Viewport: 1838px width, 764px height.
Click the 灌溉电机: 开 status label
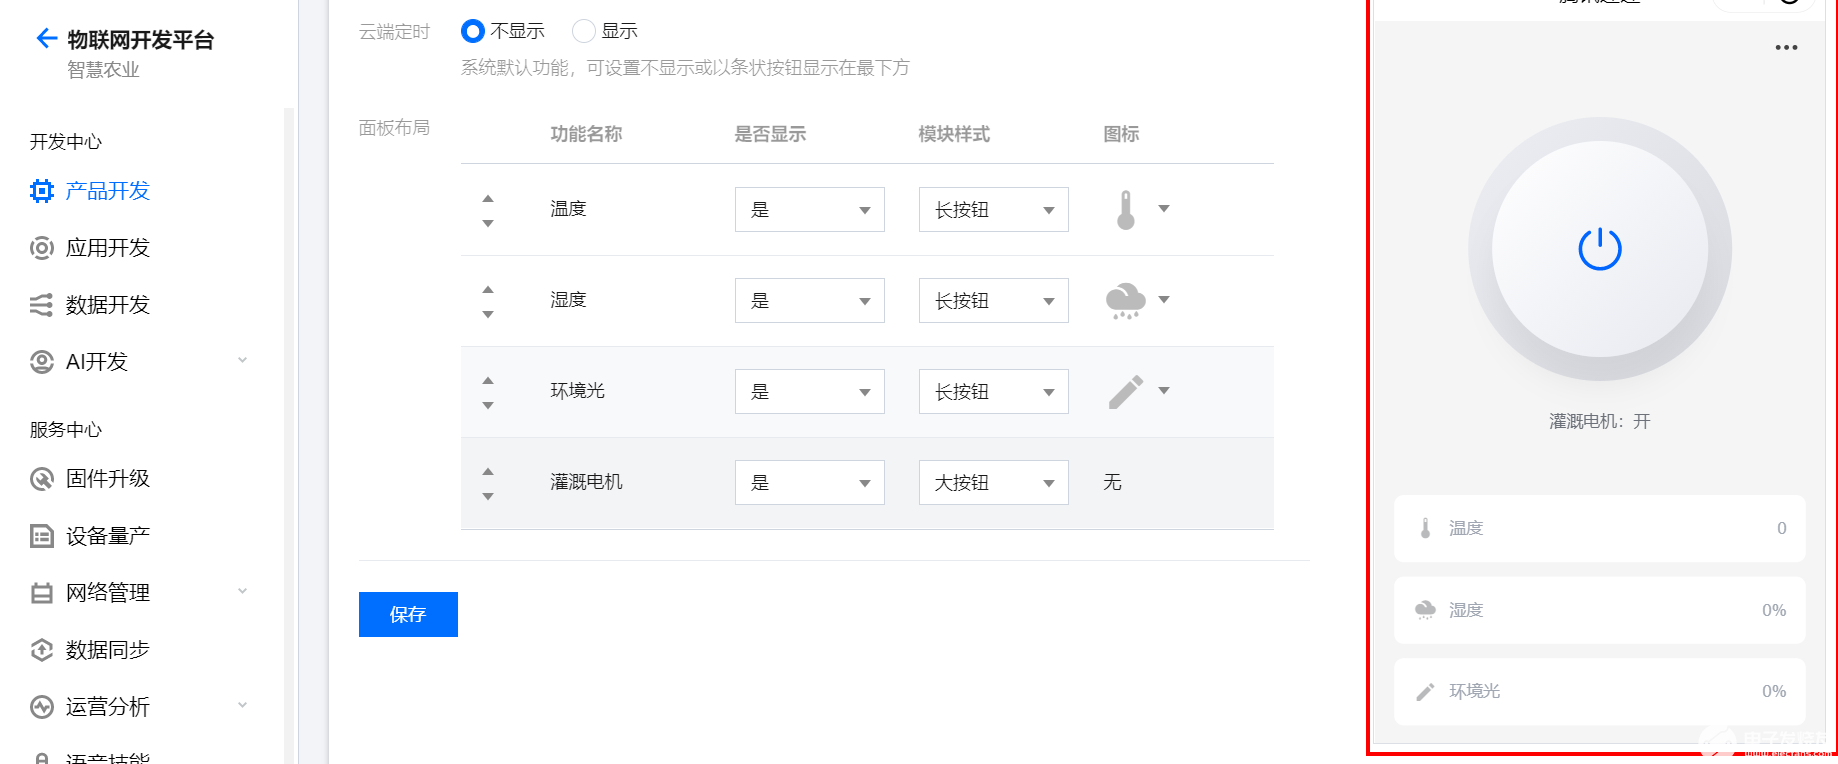pos(1600,422)
